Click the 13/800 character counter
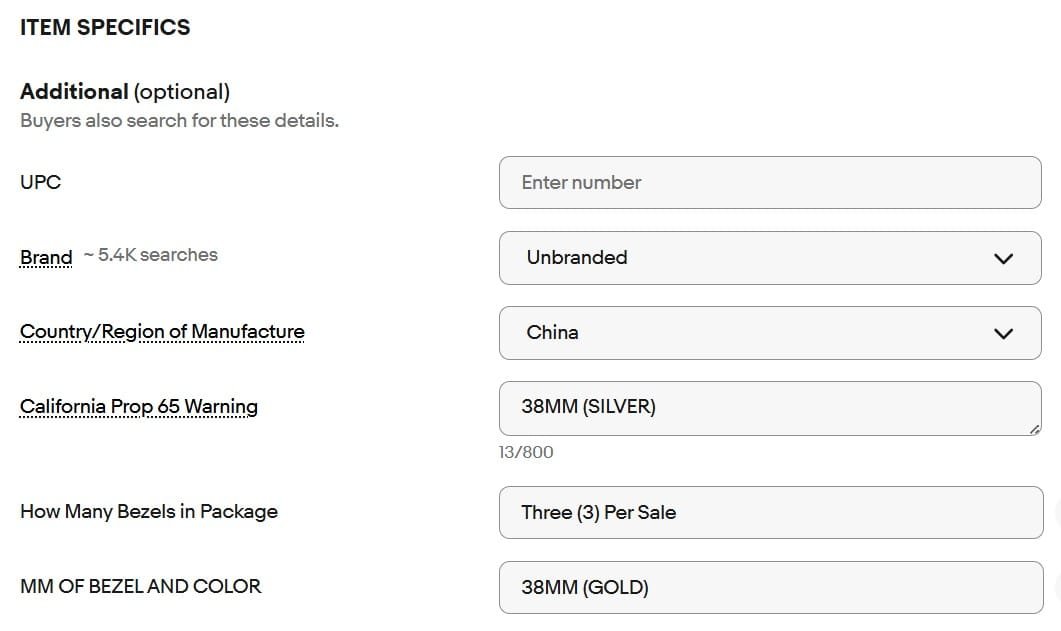Screen dimensions: 1061x631 (x=526, y=452)
